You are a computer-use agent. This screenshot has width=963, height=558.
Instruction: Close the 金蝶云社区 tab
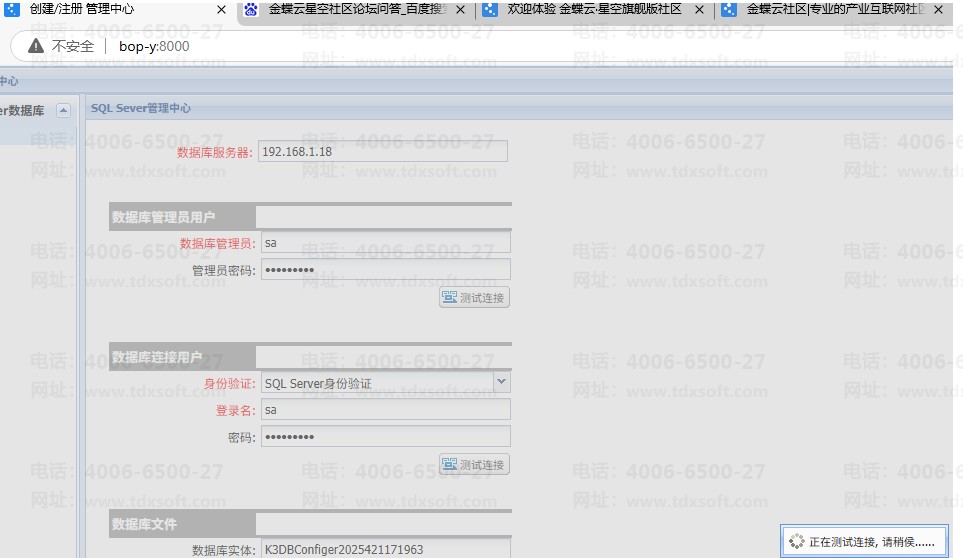click(938, 10)
